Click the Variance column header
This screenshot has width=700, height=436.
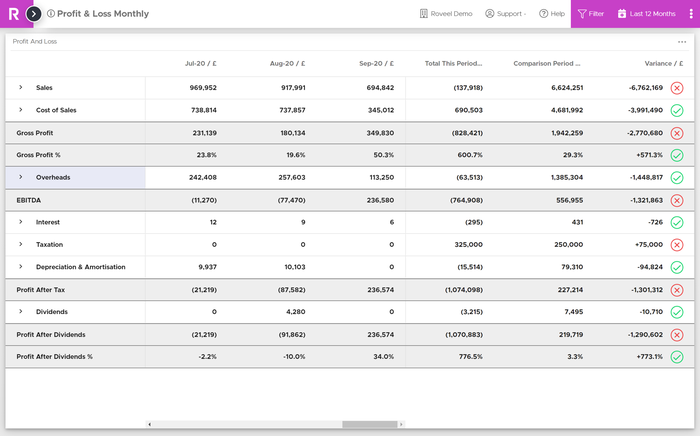[x=665, y=63]
